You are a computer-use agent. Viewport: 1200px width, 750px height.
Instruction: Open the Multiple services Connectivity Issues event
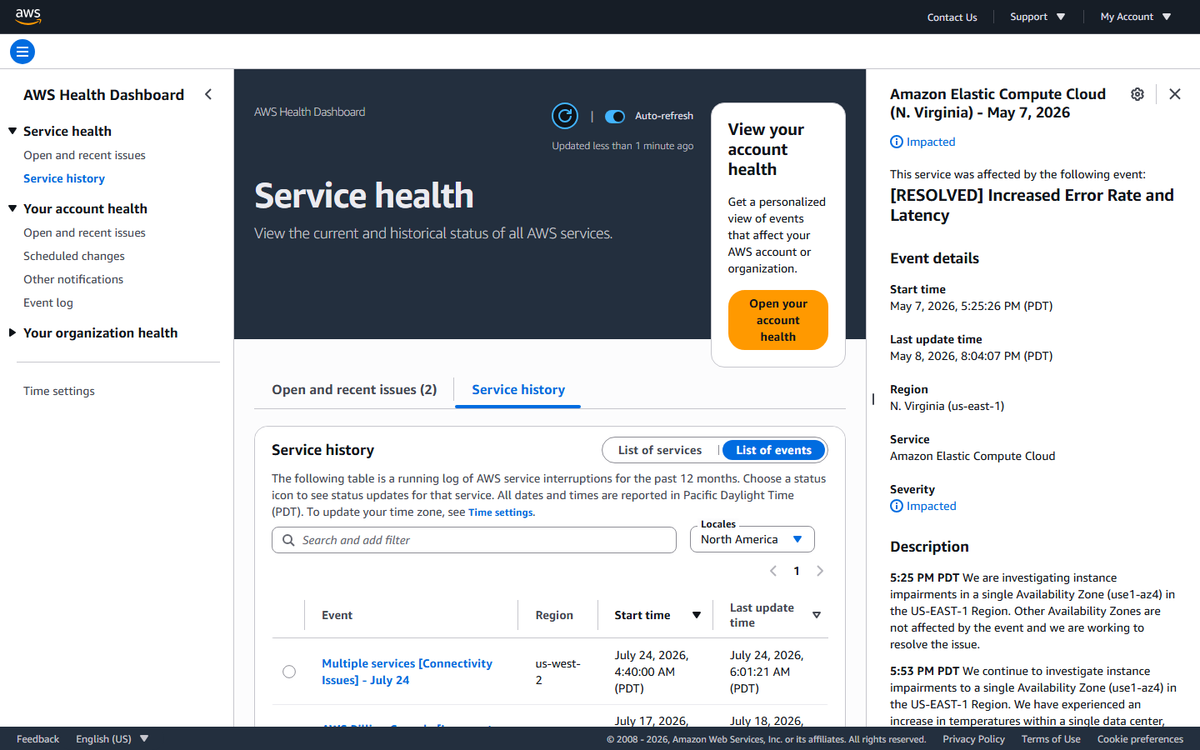(407, 672)
